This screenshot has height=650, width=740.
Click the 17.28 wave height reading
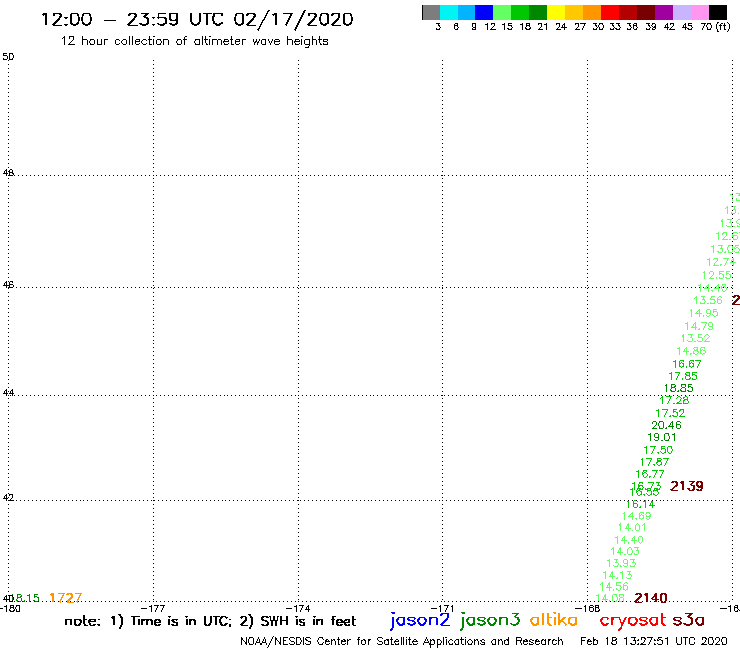coord(674,401)
